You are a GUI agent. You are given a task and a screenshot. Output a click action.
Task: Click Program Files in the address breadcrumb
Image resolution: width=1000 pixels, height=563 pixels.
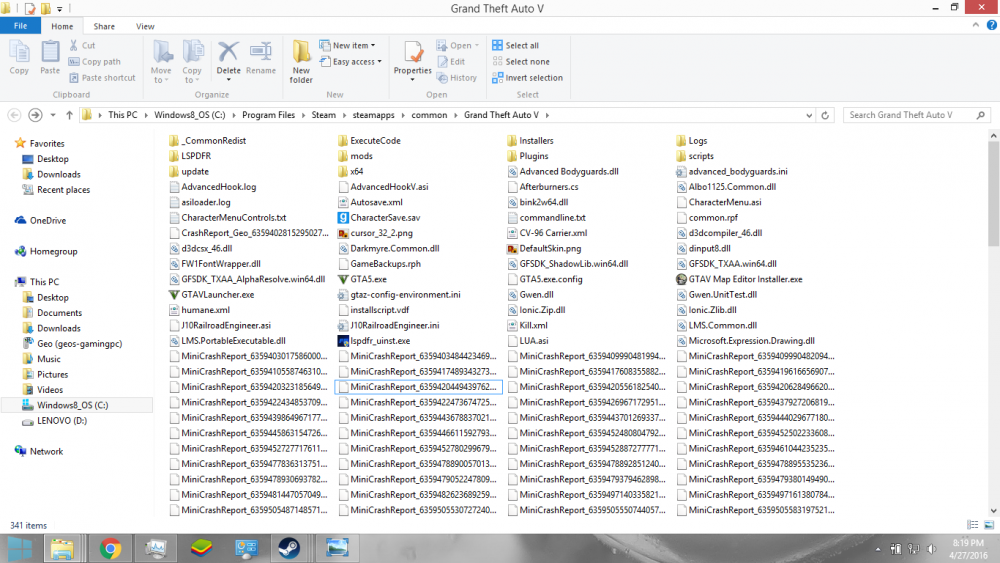coord(268,115)
